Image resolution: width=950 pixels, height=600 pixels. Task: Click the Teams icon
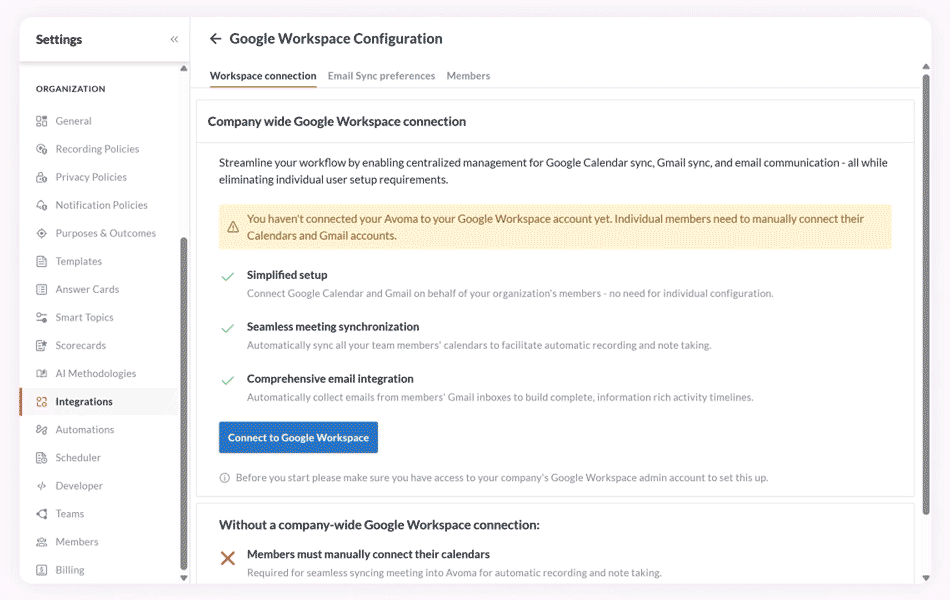(x=41, y=514)
